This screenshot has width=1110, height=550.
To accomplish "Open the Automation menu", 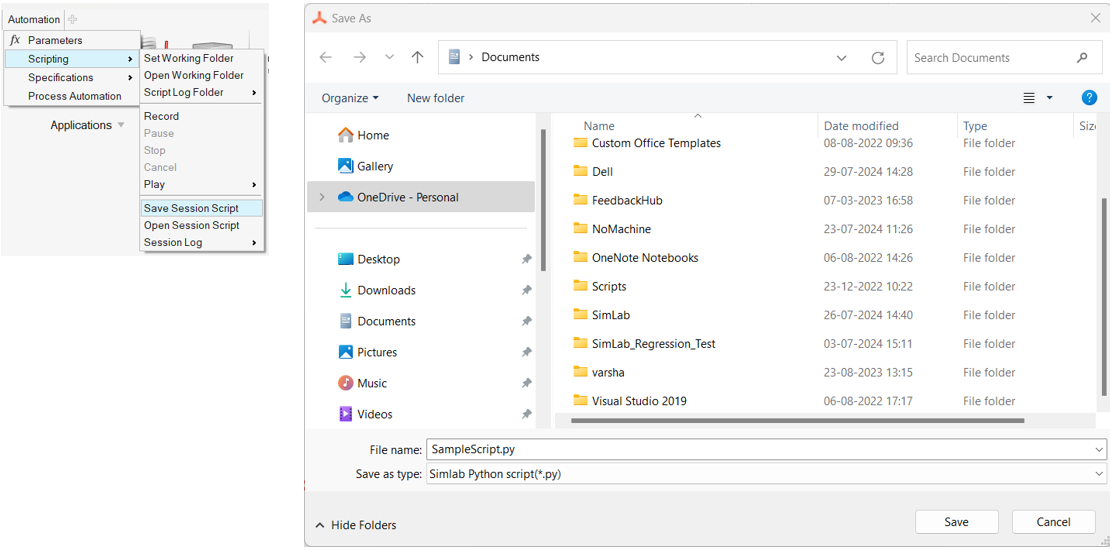I will click(x=34, y=19).
